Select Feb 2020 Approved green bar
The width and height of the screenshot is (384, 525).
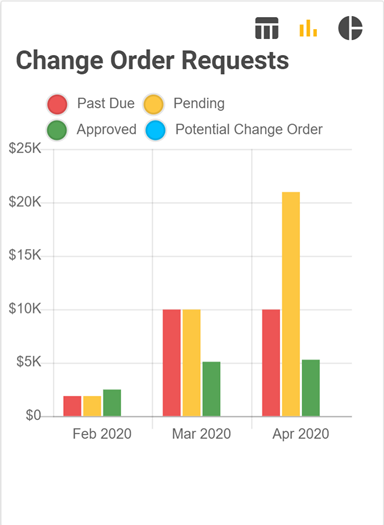tap(112, 403)
